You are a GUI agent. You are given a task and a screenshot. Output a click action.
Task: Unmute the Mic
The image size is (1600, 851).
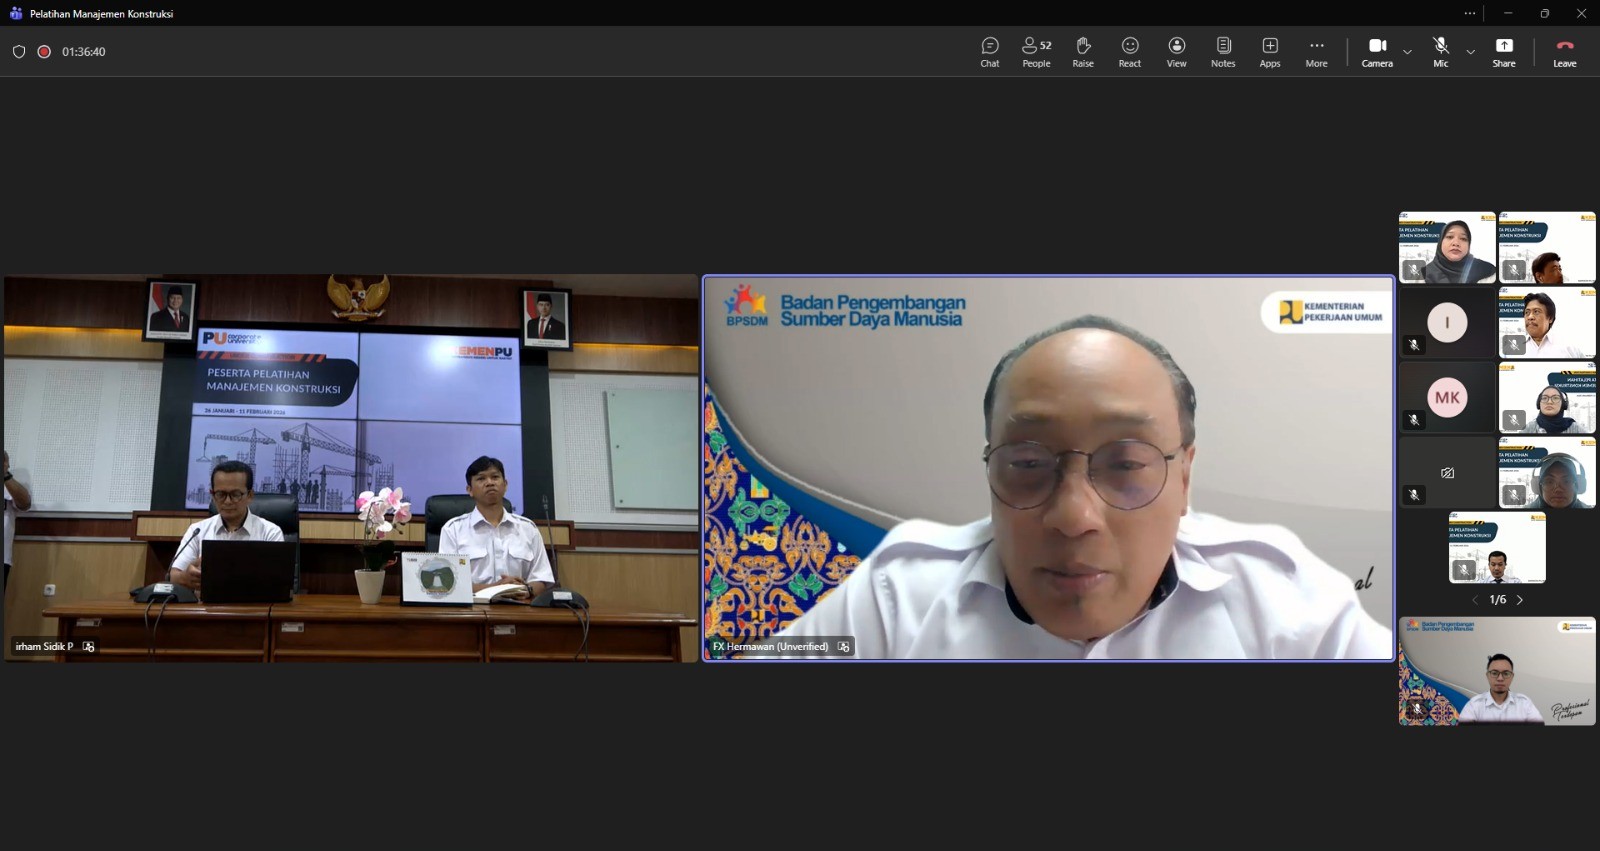[x=1440, y=52]
